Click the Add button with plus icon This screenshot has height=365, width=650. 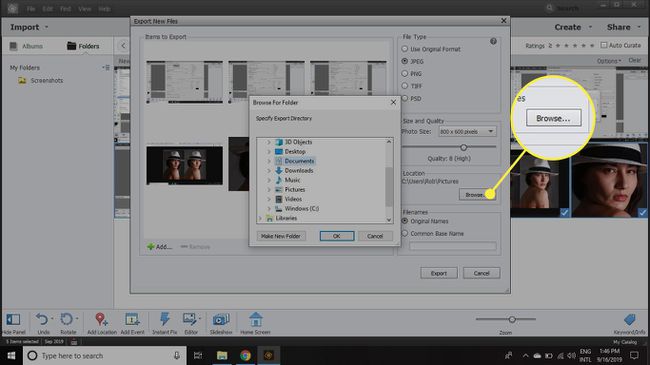point(159,247)
